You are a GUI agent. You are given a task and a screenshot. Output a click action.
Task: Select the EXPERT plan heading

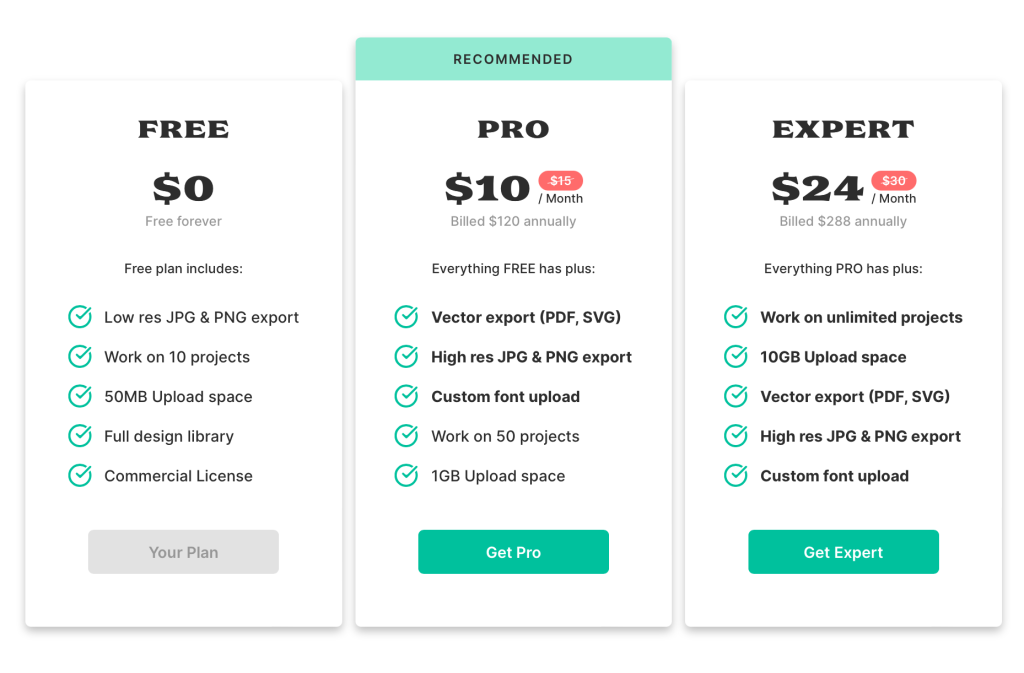click(x=843, y=130)
